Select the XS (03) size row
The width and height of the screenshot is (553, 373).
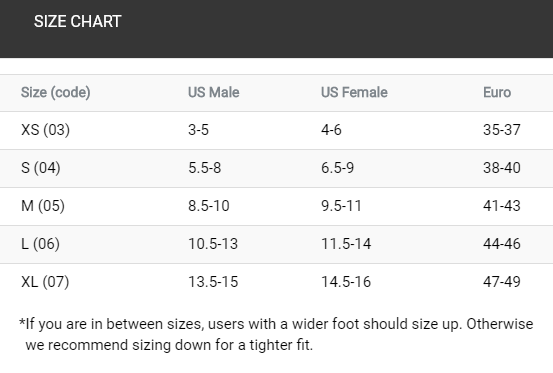click(276, 130)
